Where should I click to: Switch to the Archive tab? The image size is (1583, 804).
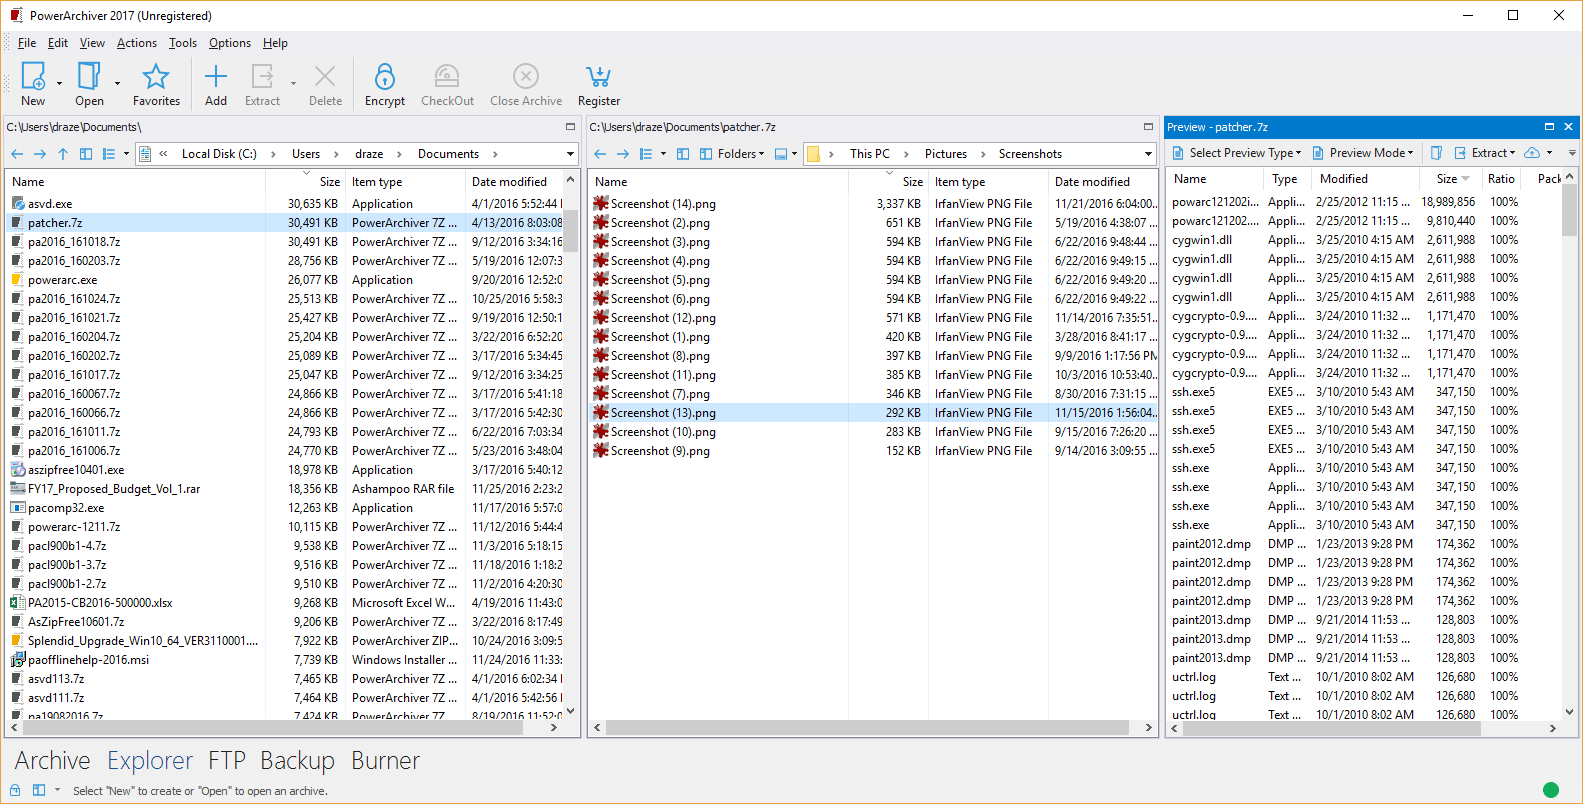(52, 761)
